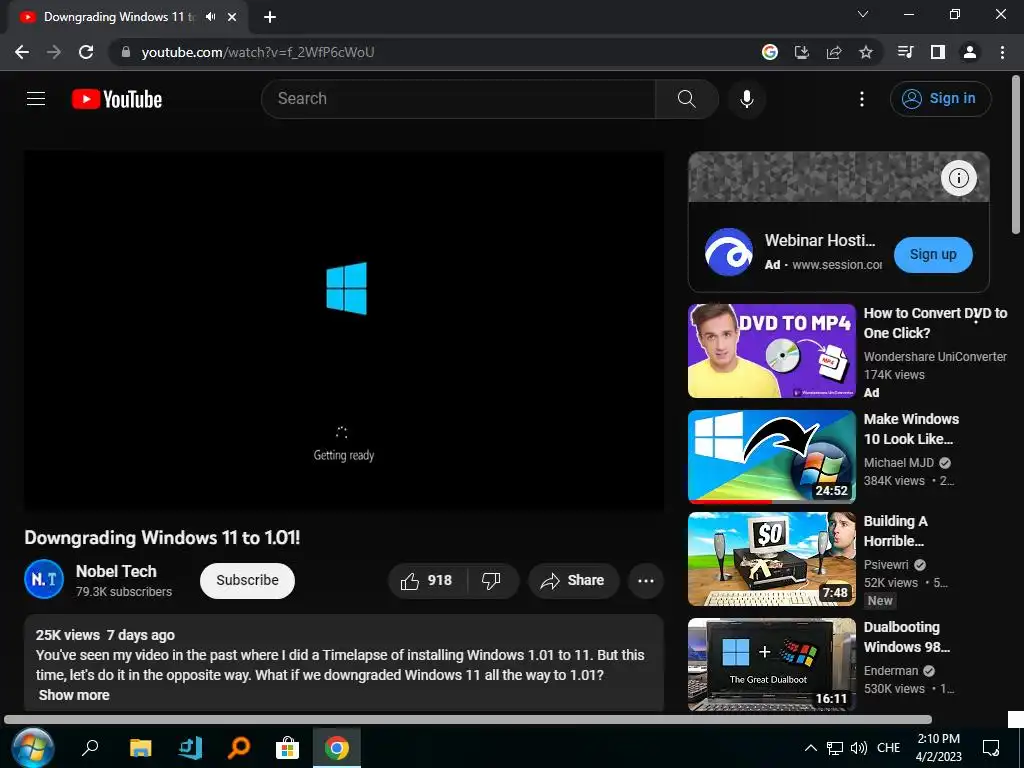Open the CHE input language indicator
1024x768 pixels.
point(888,748)
